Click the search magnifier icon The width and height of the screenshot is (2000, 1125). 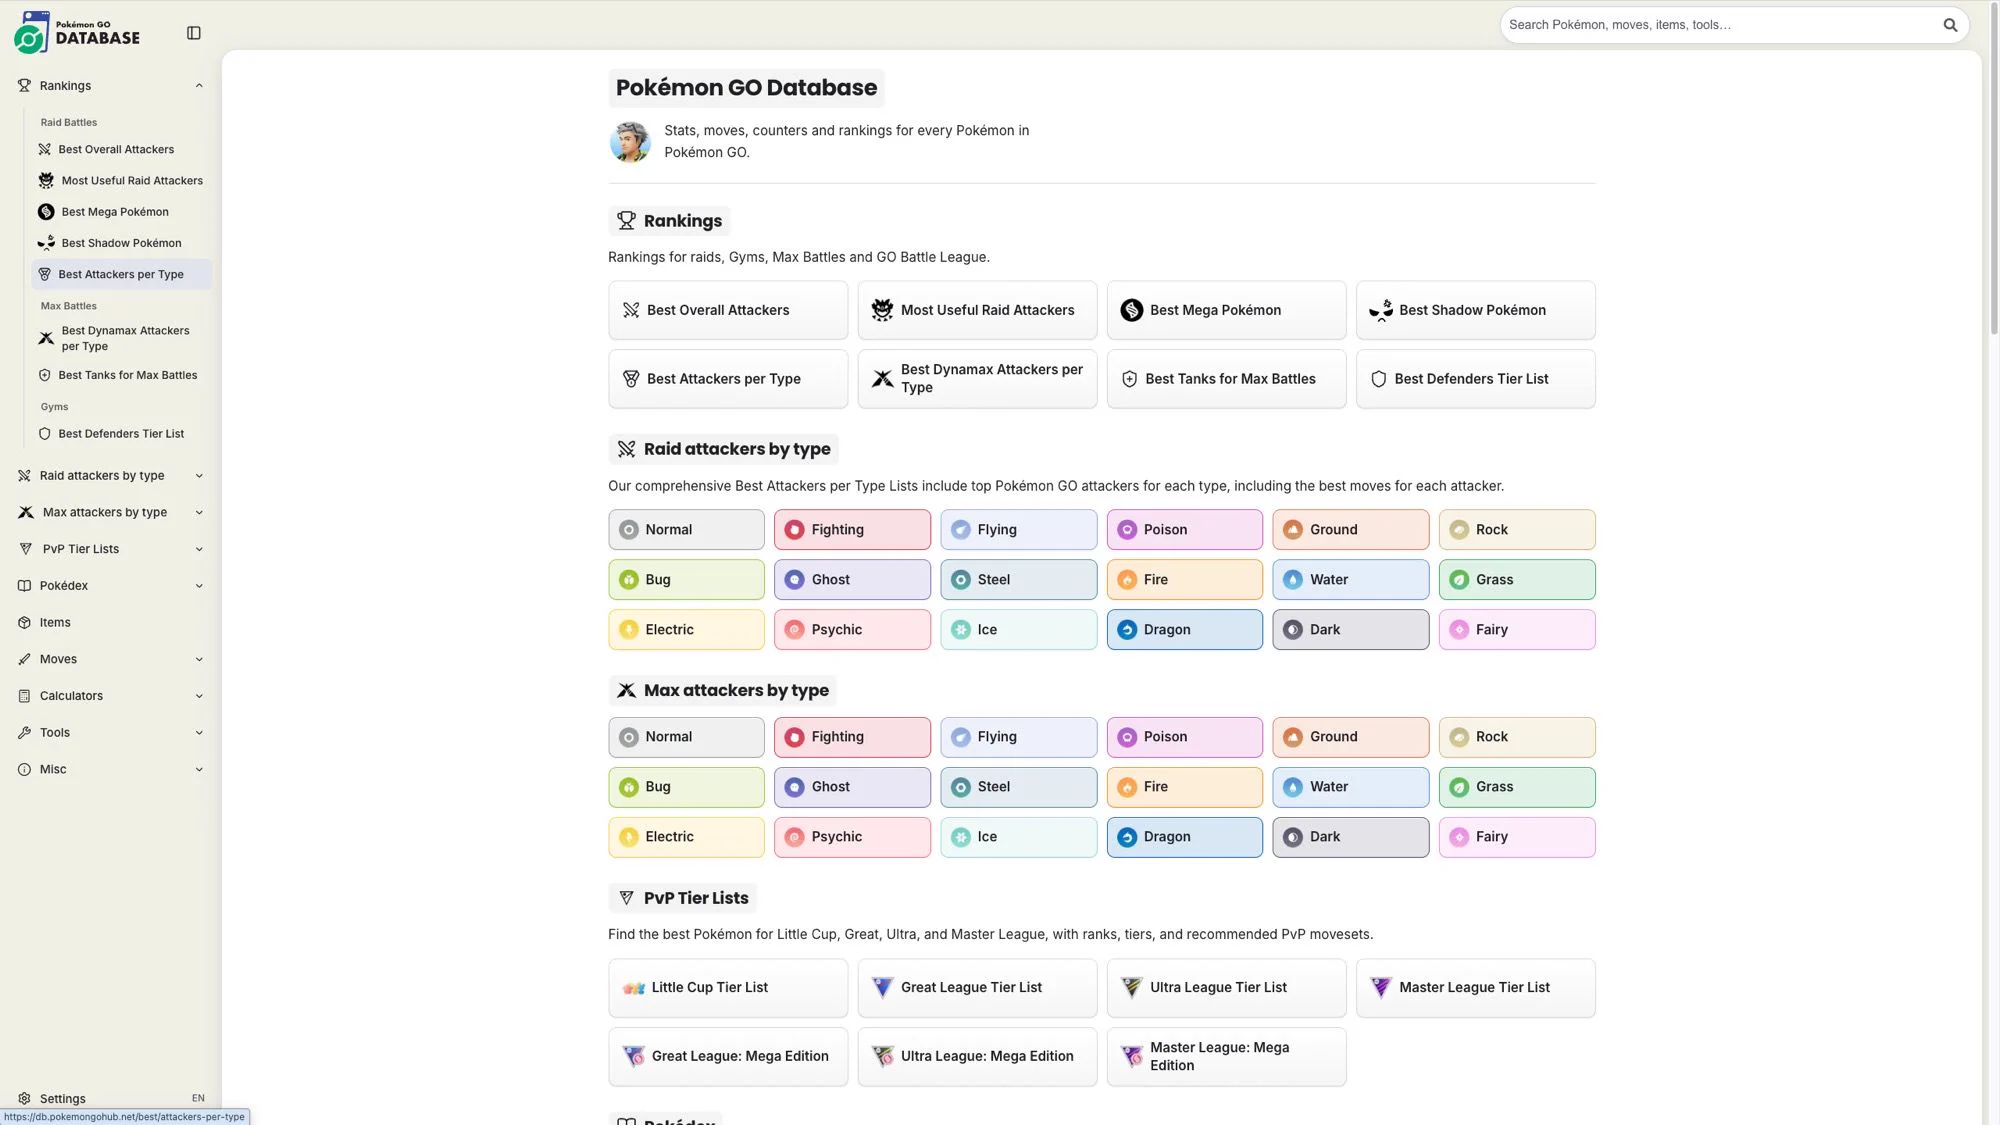pyautogui.click(x=1950, y=25)
